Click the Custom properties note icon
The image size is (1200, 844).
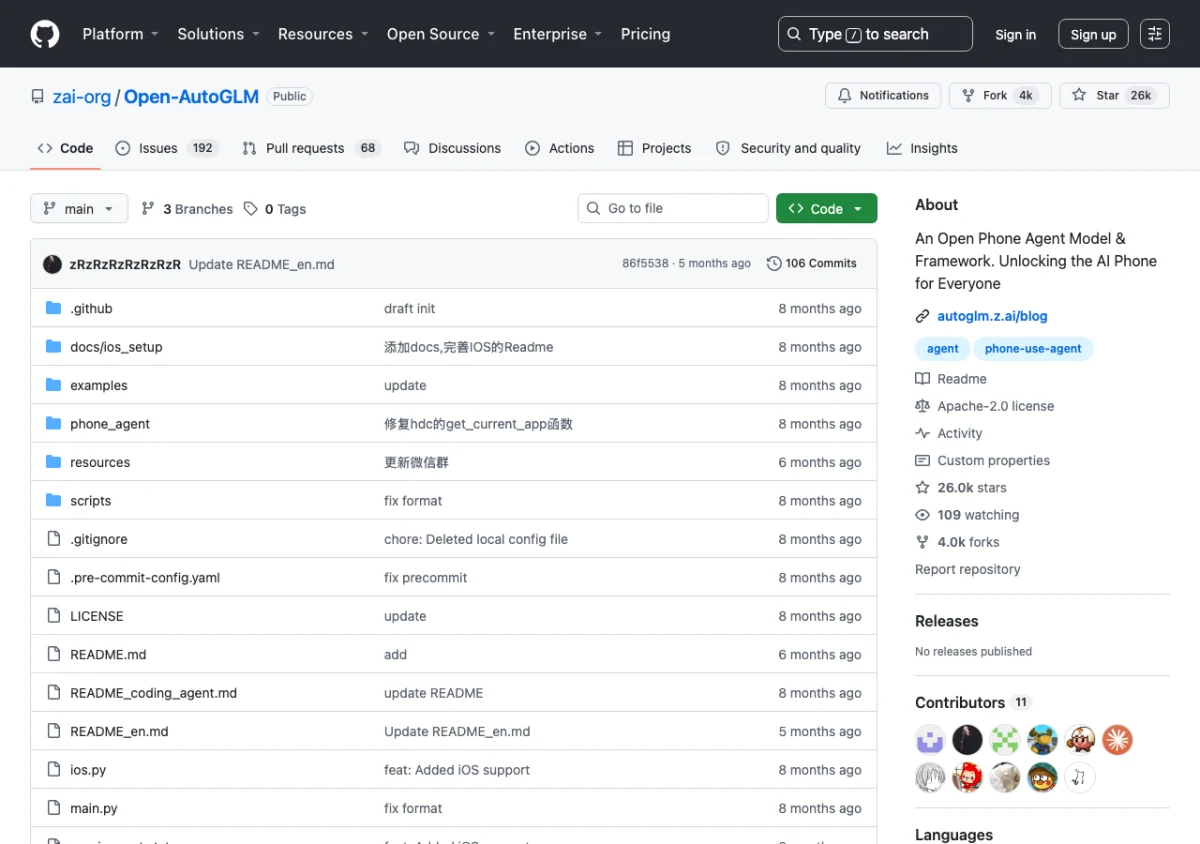923,460
